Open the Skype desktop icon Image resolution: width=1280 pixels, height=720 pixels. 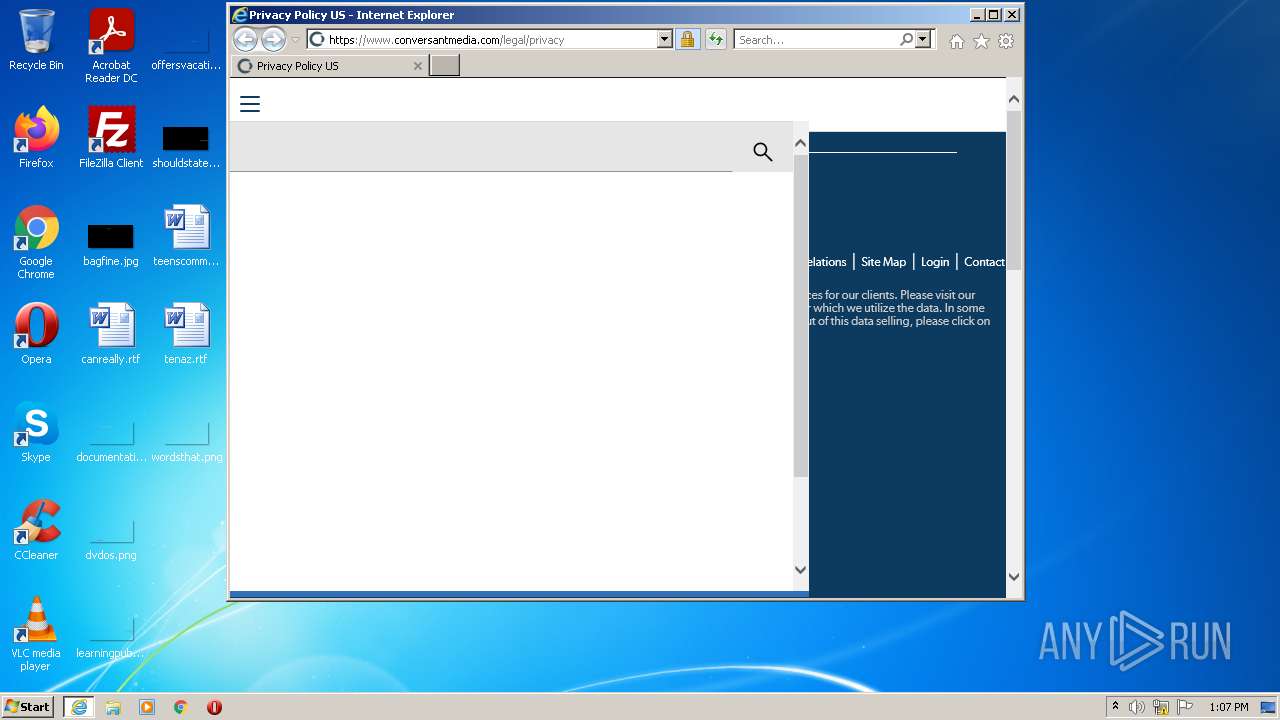tap(36, 431)
